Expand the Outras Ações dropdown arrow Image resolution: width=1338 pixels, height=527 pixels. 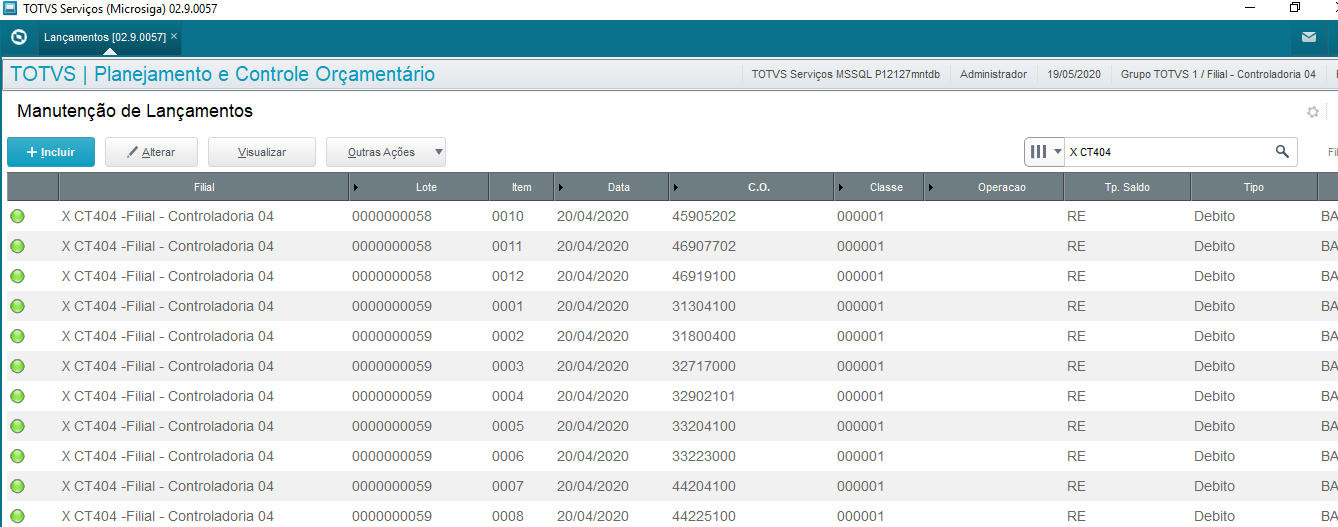[x=437, y=152]
